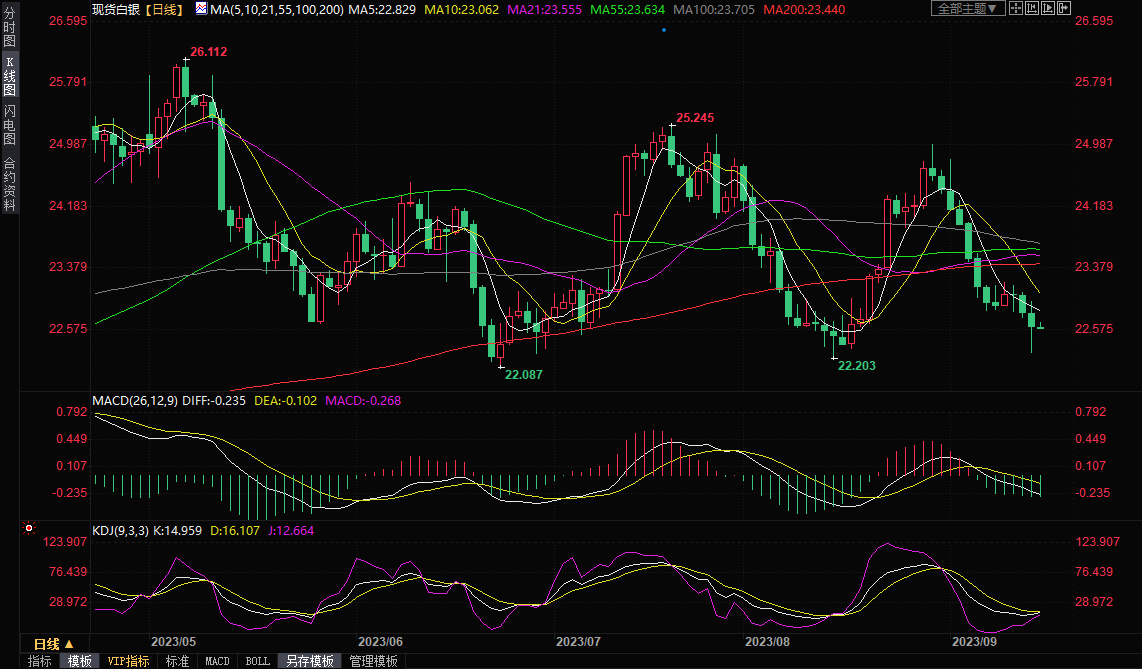Open the 全部主题 dropdown

(966, 9)
